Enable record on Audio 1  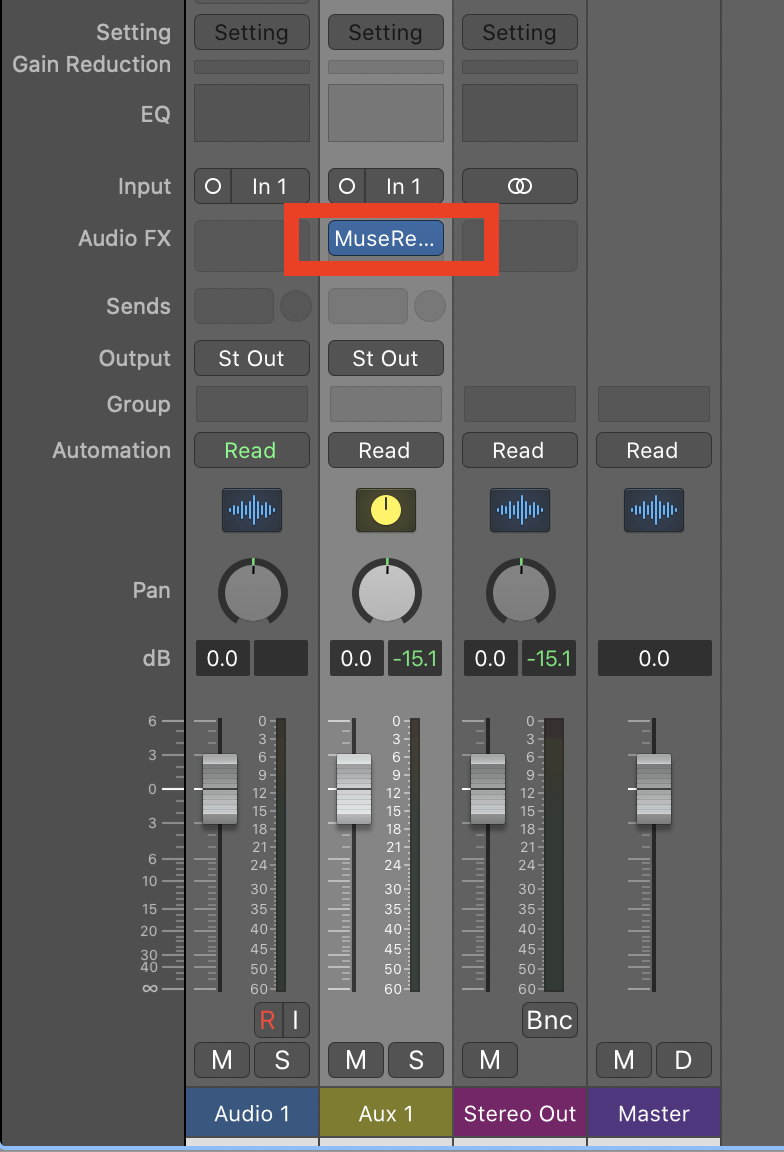coord(267,1020)
